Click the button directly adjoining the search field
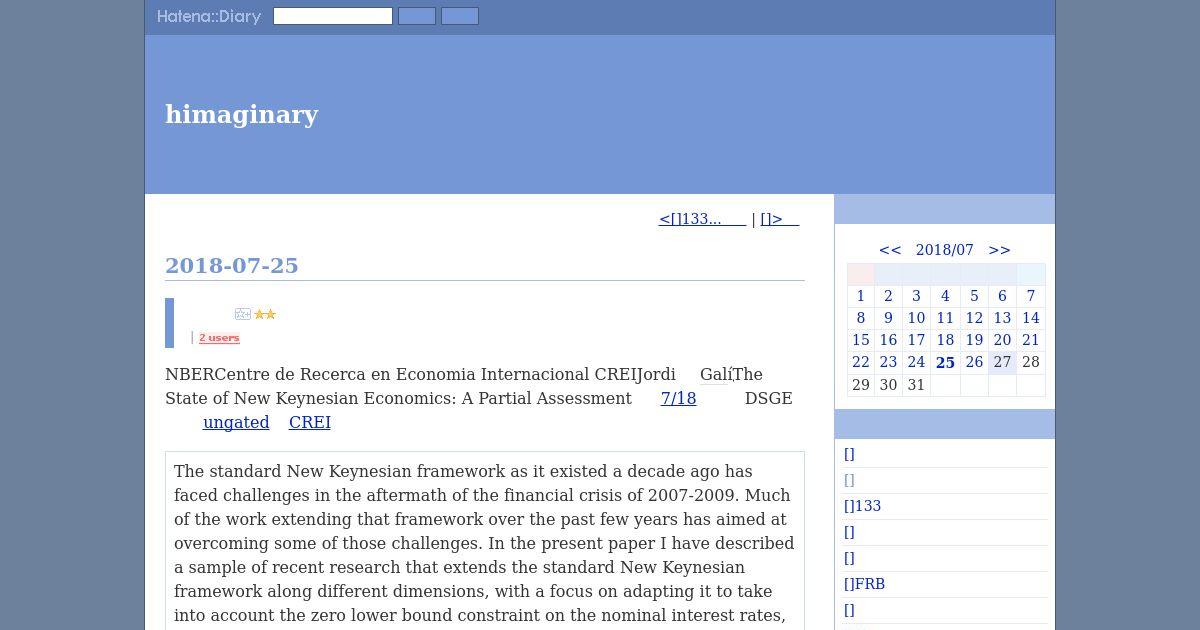 coord(417,16)
